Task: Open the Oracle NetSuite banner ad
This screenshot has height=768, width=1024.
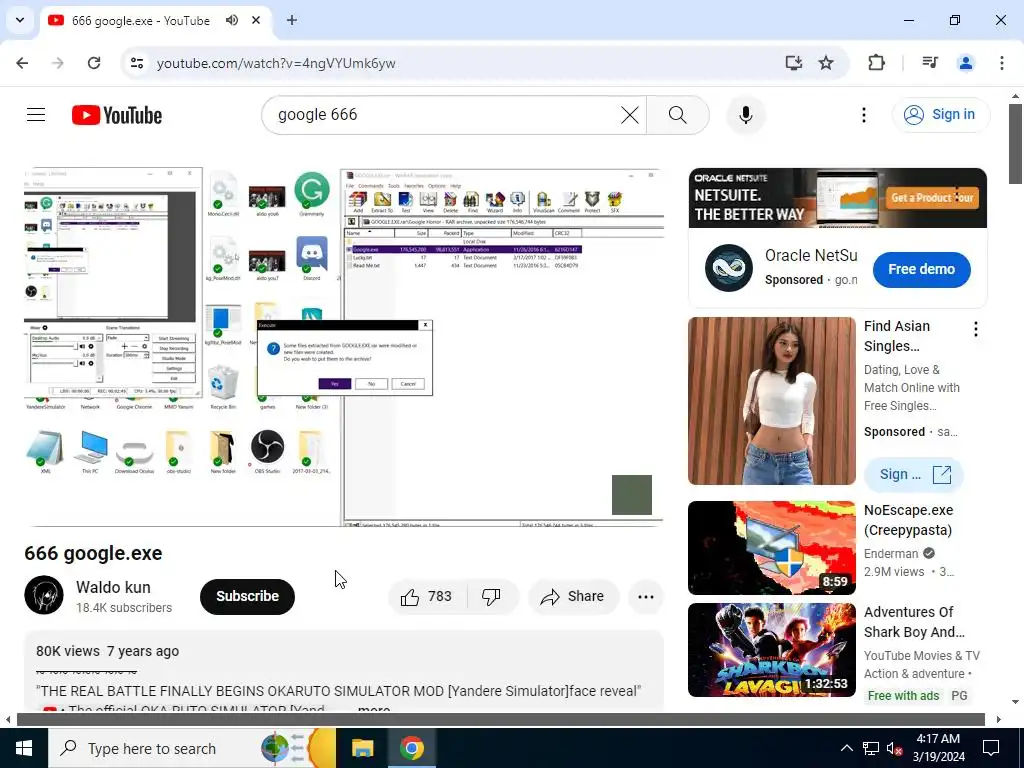Action: click(x=837, y=198)
